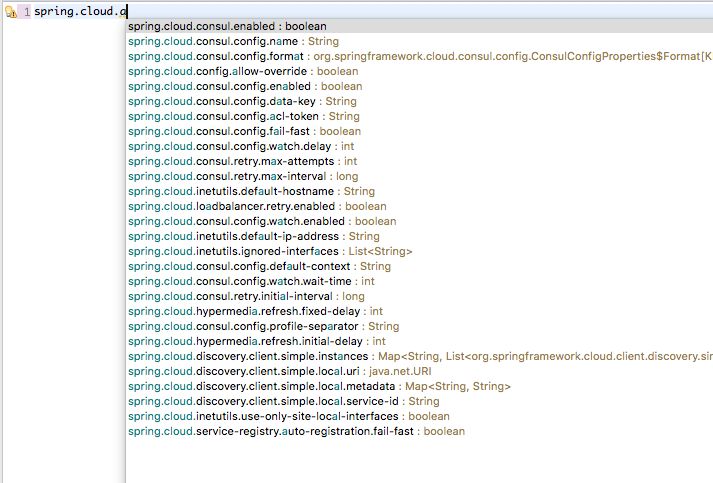Select spring.cloud.discovery.client.simple.local.service-id proposal
The image size is (713, 483).
click(x=419, y=402)
